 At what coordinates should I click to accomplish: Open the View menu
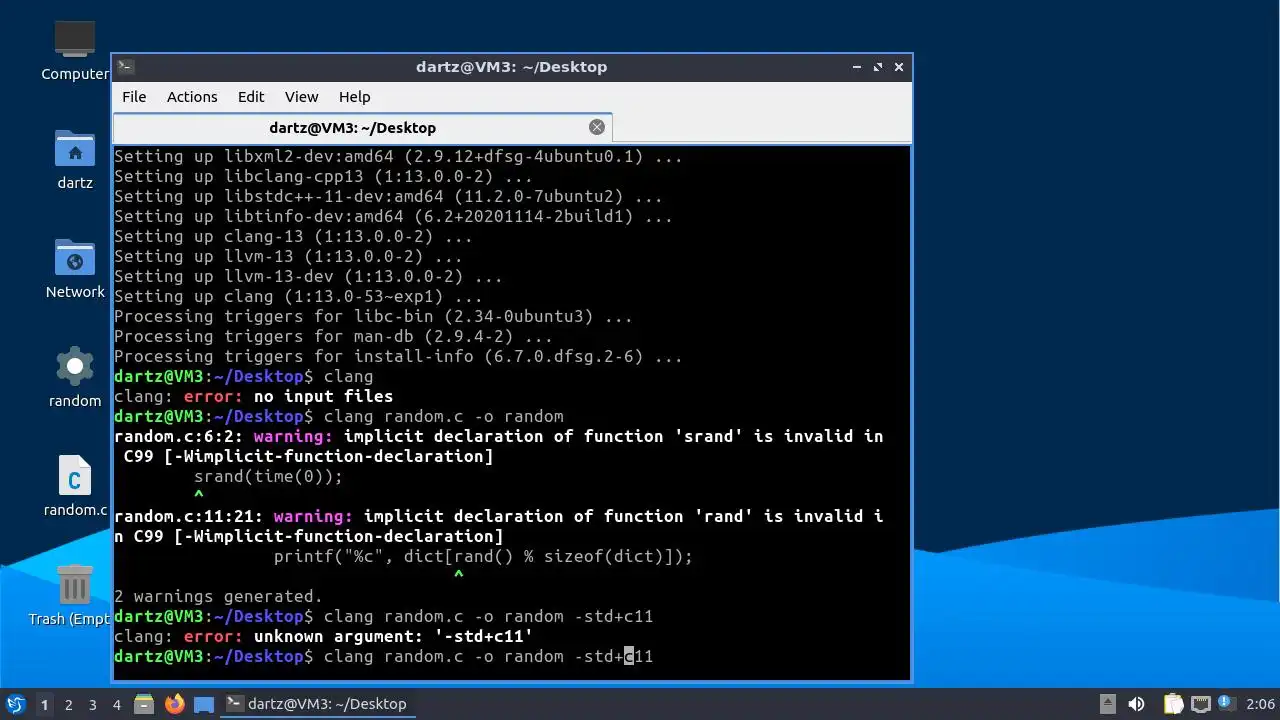click(x=301, y=97)
